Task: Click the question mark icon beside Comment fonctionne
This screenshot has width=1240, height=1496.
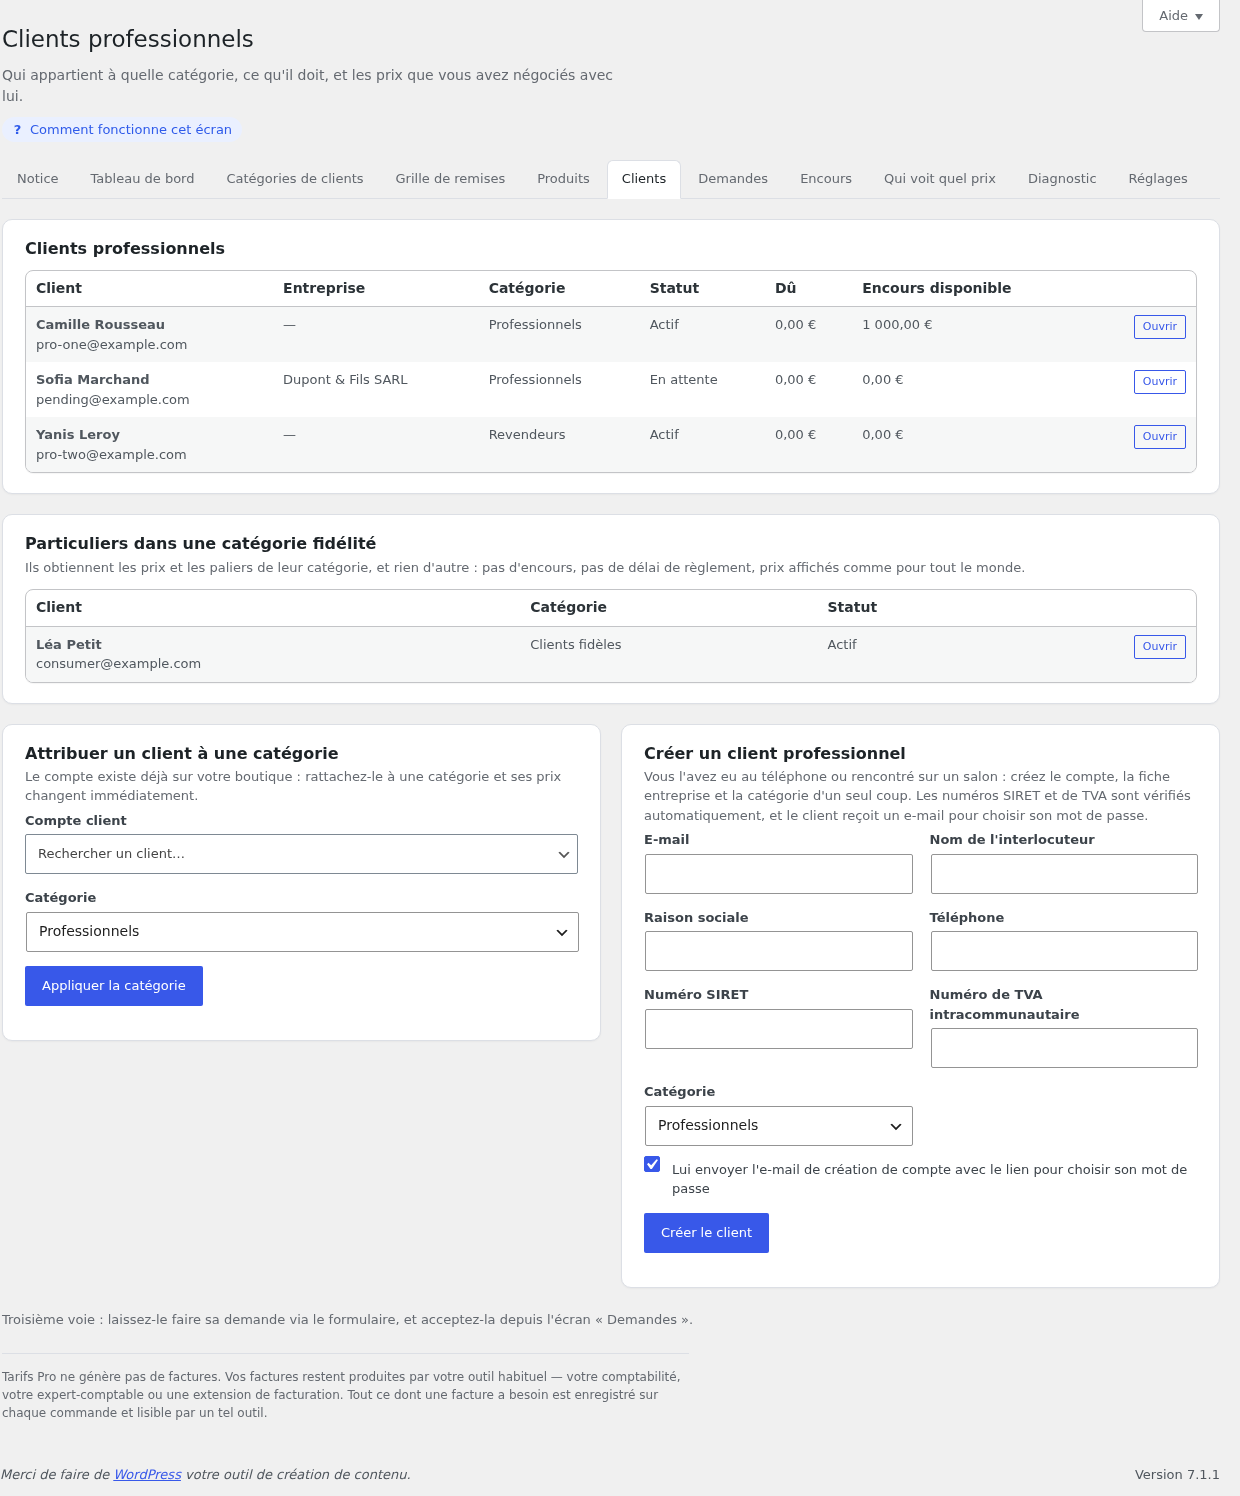Action: [x=17, y=130]
